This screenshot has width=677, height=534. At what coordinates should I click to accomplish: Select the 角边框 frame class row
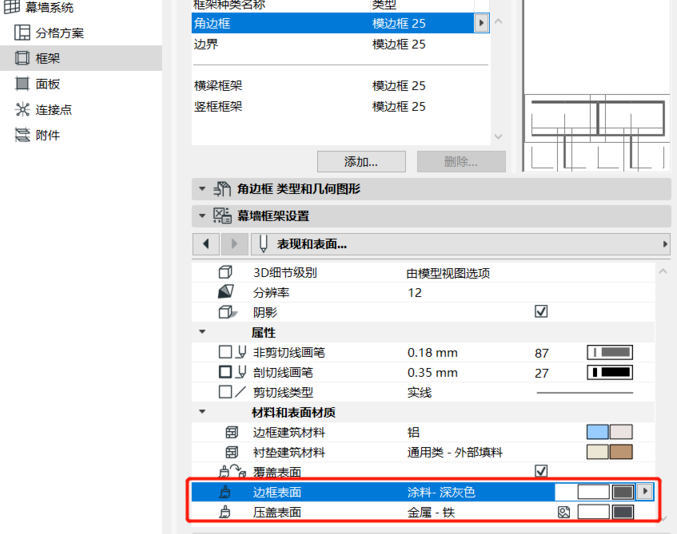(x=333, y=23)
